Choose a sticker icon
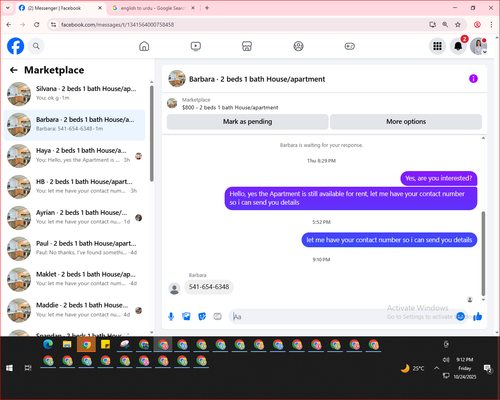This screenshot has width=500, height=400. 202,316
